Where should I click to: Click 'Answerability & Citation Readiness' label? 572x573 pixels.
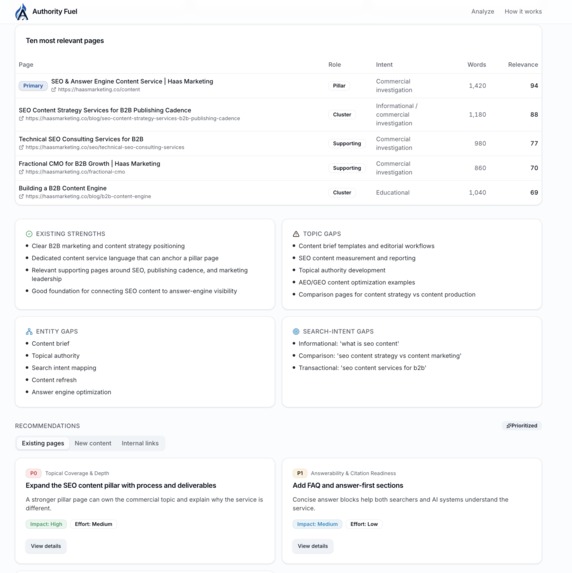[x=353, y=473]
